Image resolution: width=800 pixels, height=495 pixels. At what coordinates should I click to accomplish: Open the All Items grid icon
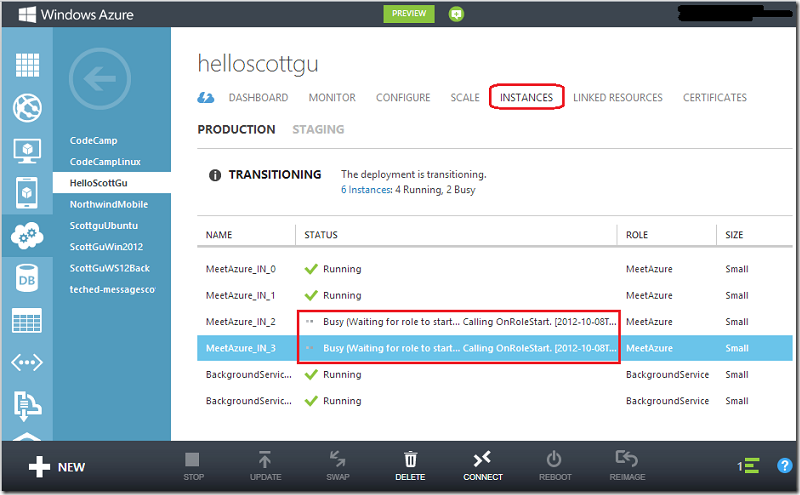[x=27, y=65]
